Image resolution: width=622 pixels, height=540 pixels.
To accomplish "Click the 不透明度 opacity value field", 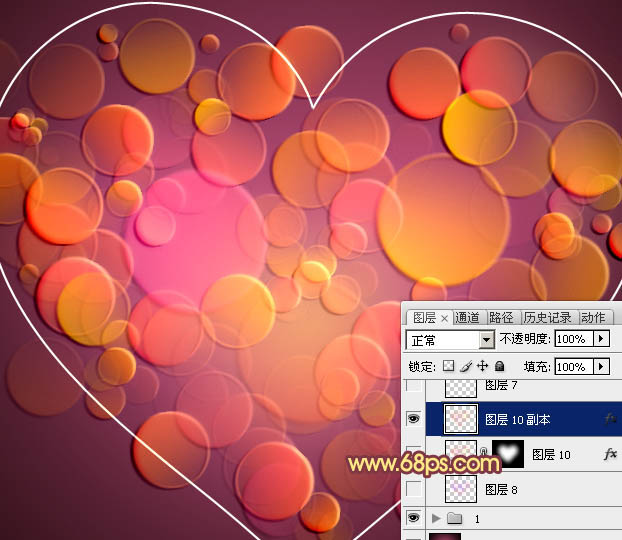I will tap(574, 339).
